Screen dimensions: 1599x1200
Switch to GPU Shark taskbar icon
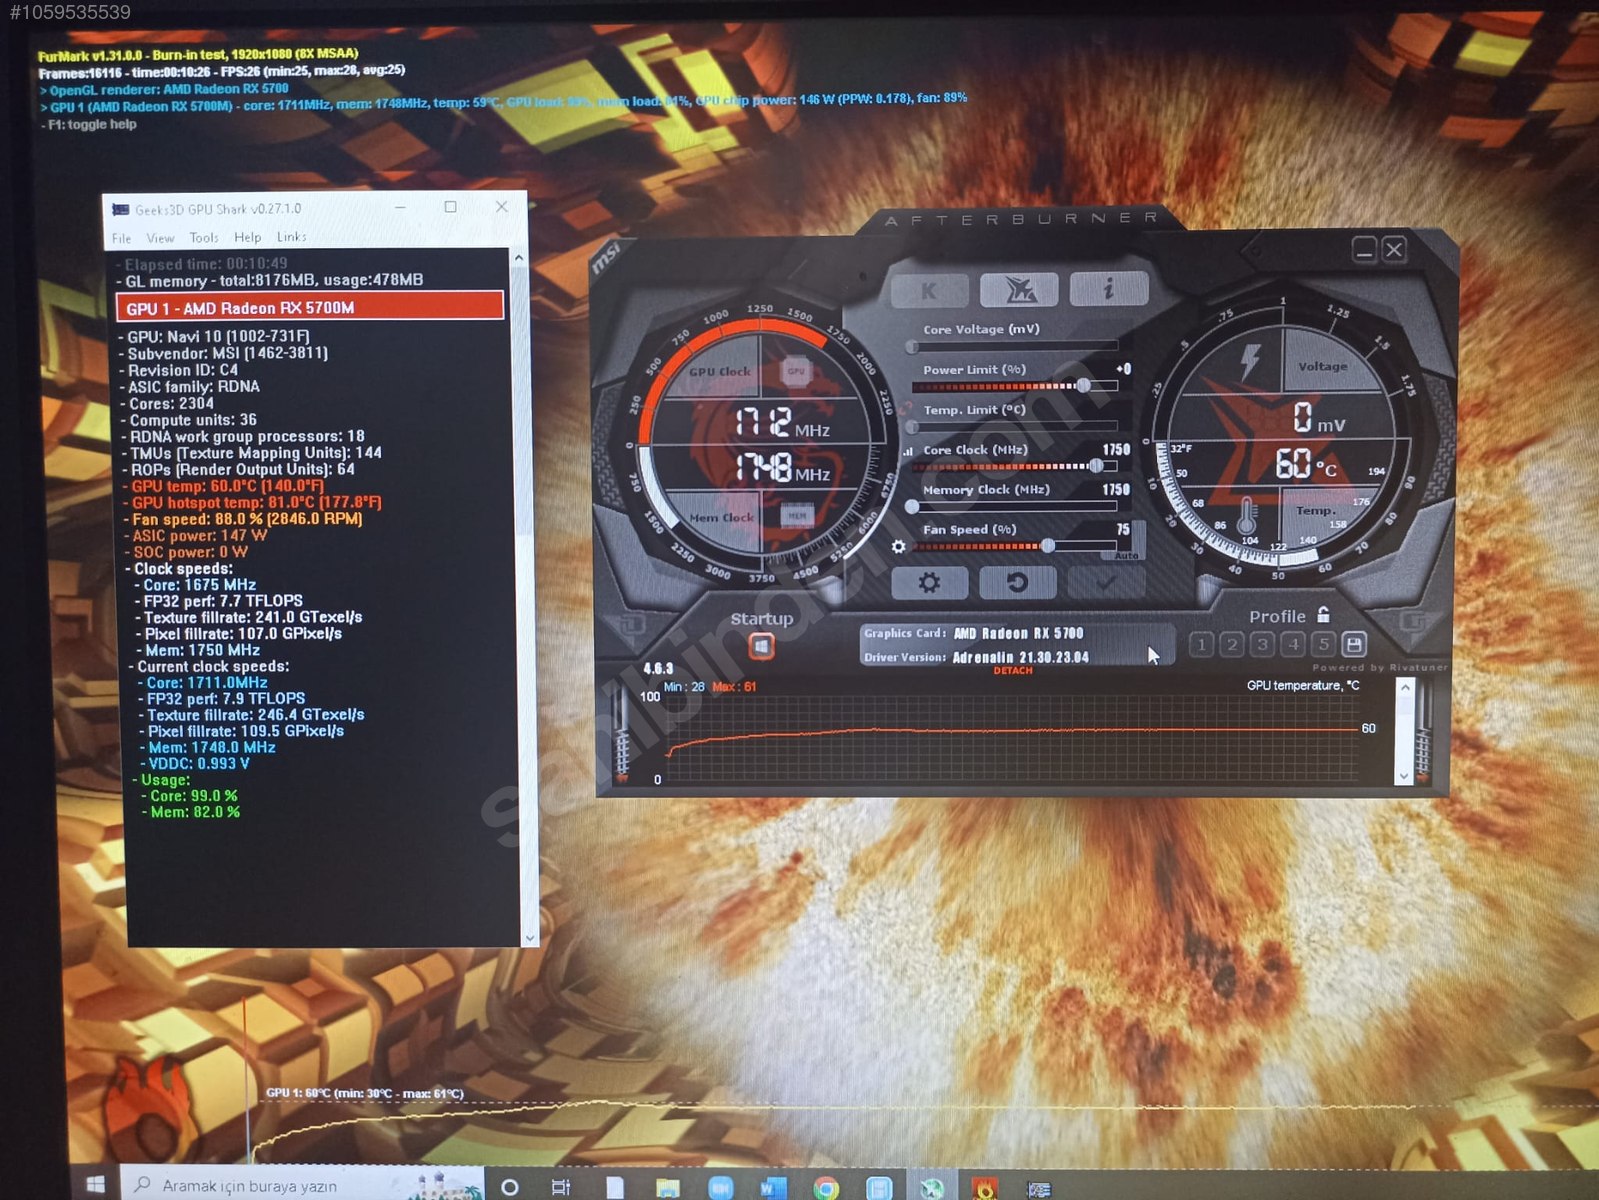1039,1188
